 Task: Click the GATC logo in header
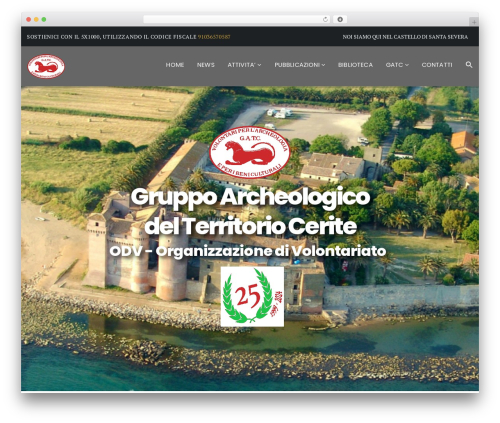(x=46, y=66)
